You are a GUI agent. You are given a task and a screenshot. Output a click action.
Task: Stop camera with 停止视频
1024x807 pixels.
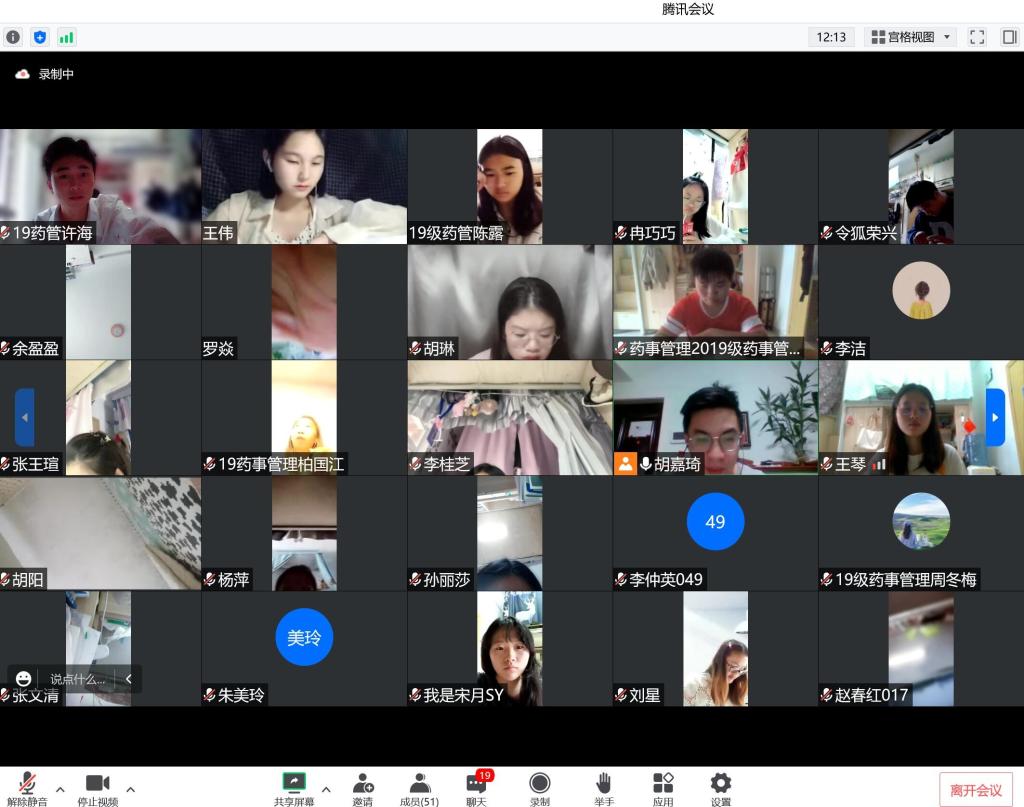pyautogui.click(x=97, y=788)
